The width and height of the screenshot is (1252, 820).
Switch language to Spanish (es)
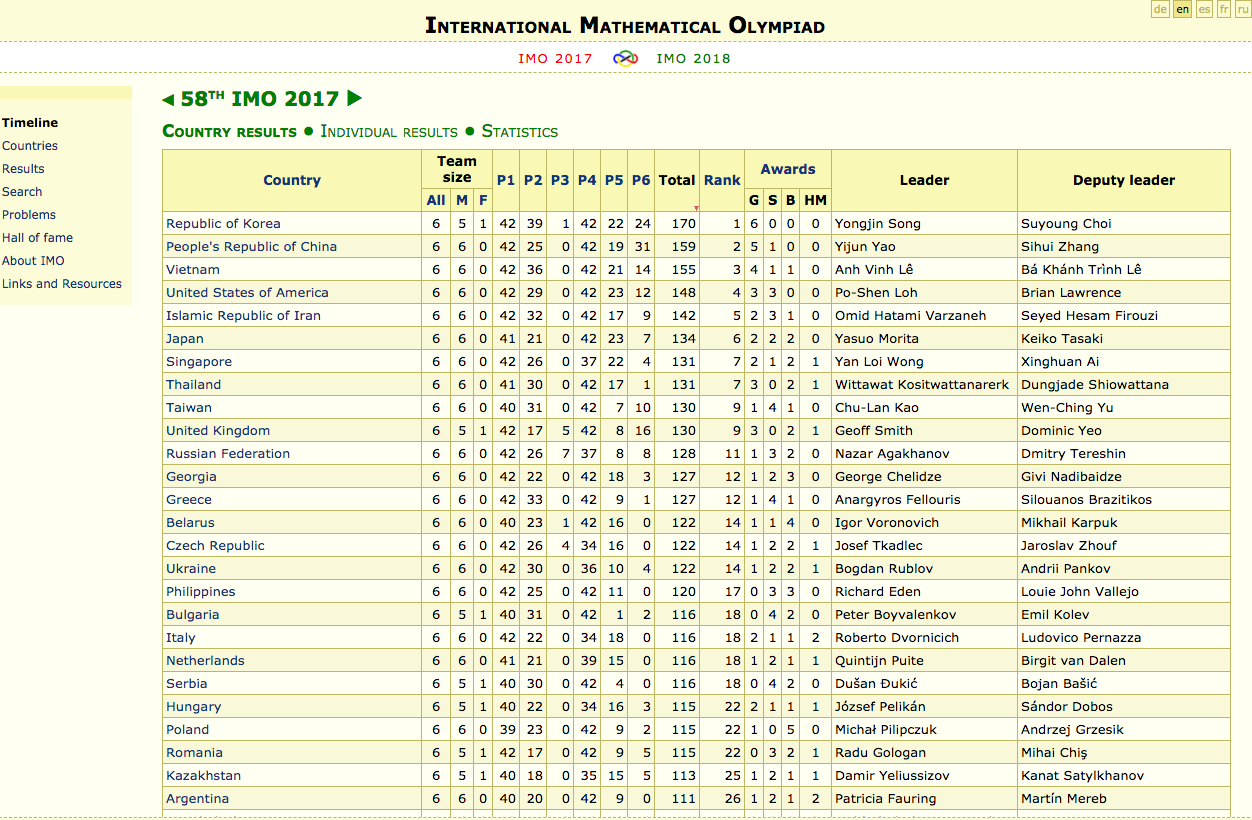[1204, 9]
